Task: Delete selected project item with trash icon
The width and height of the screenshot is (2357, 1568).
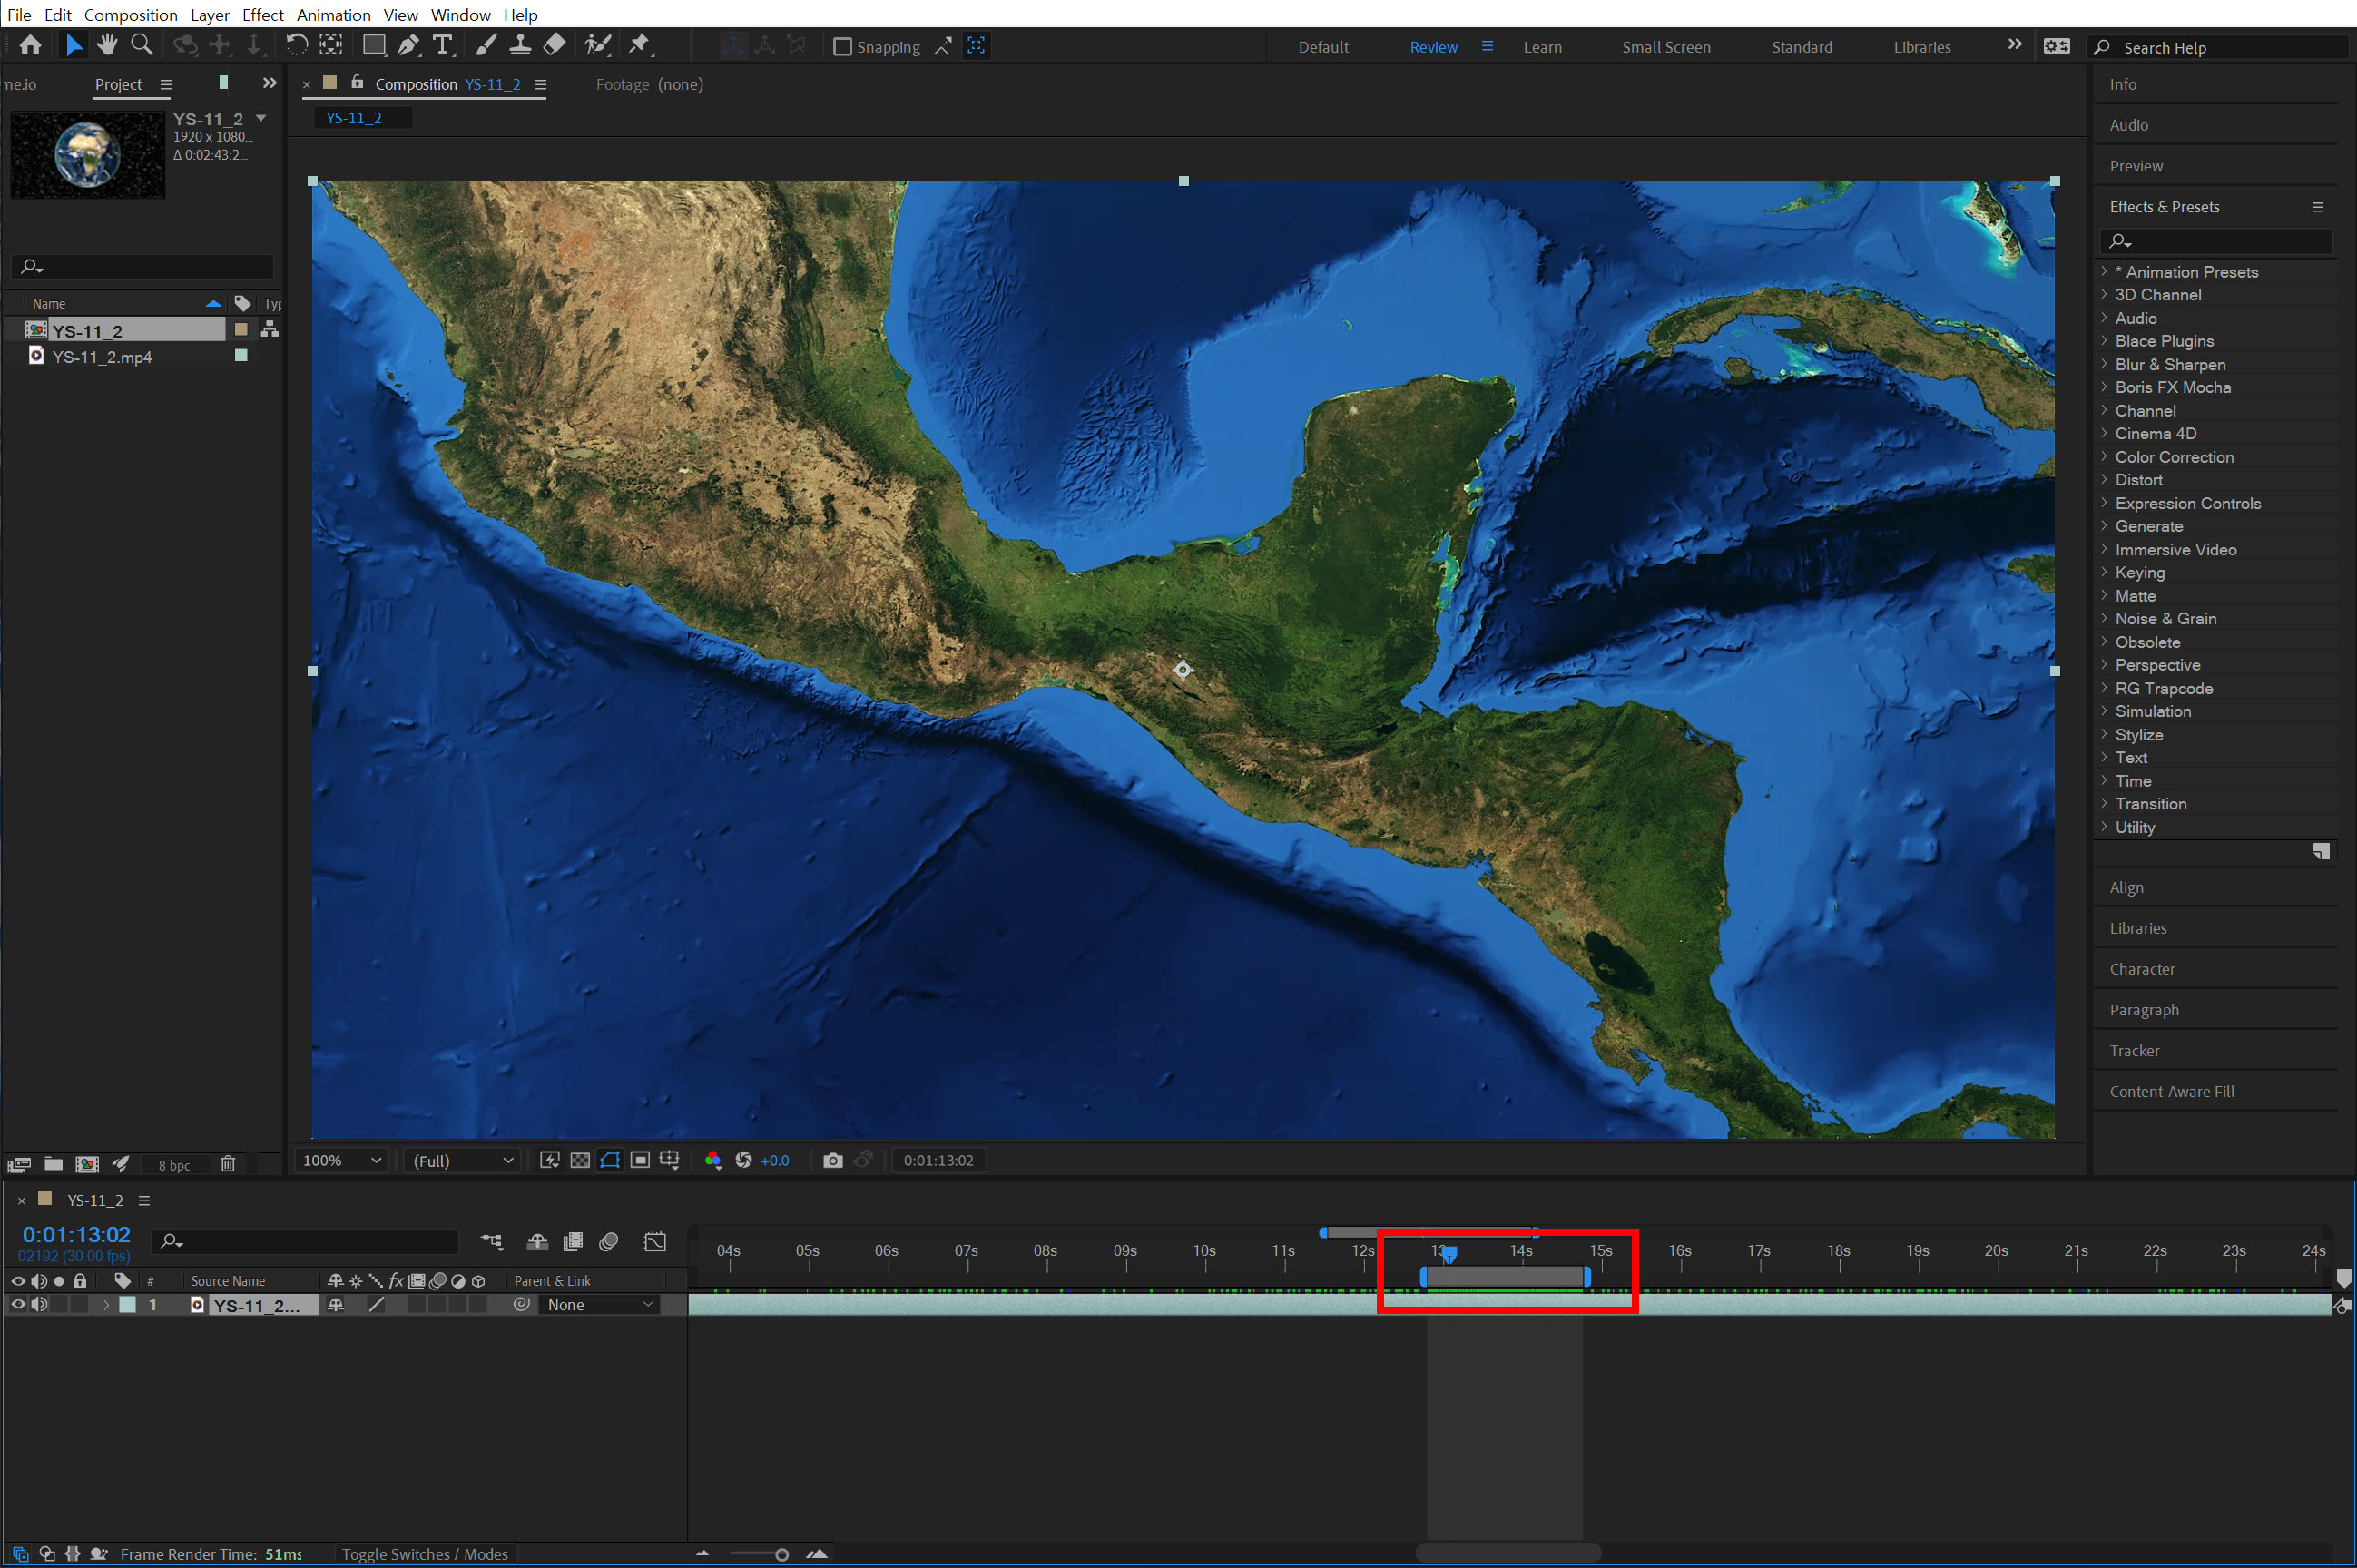Action: 228,1164
